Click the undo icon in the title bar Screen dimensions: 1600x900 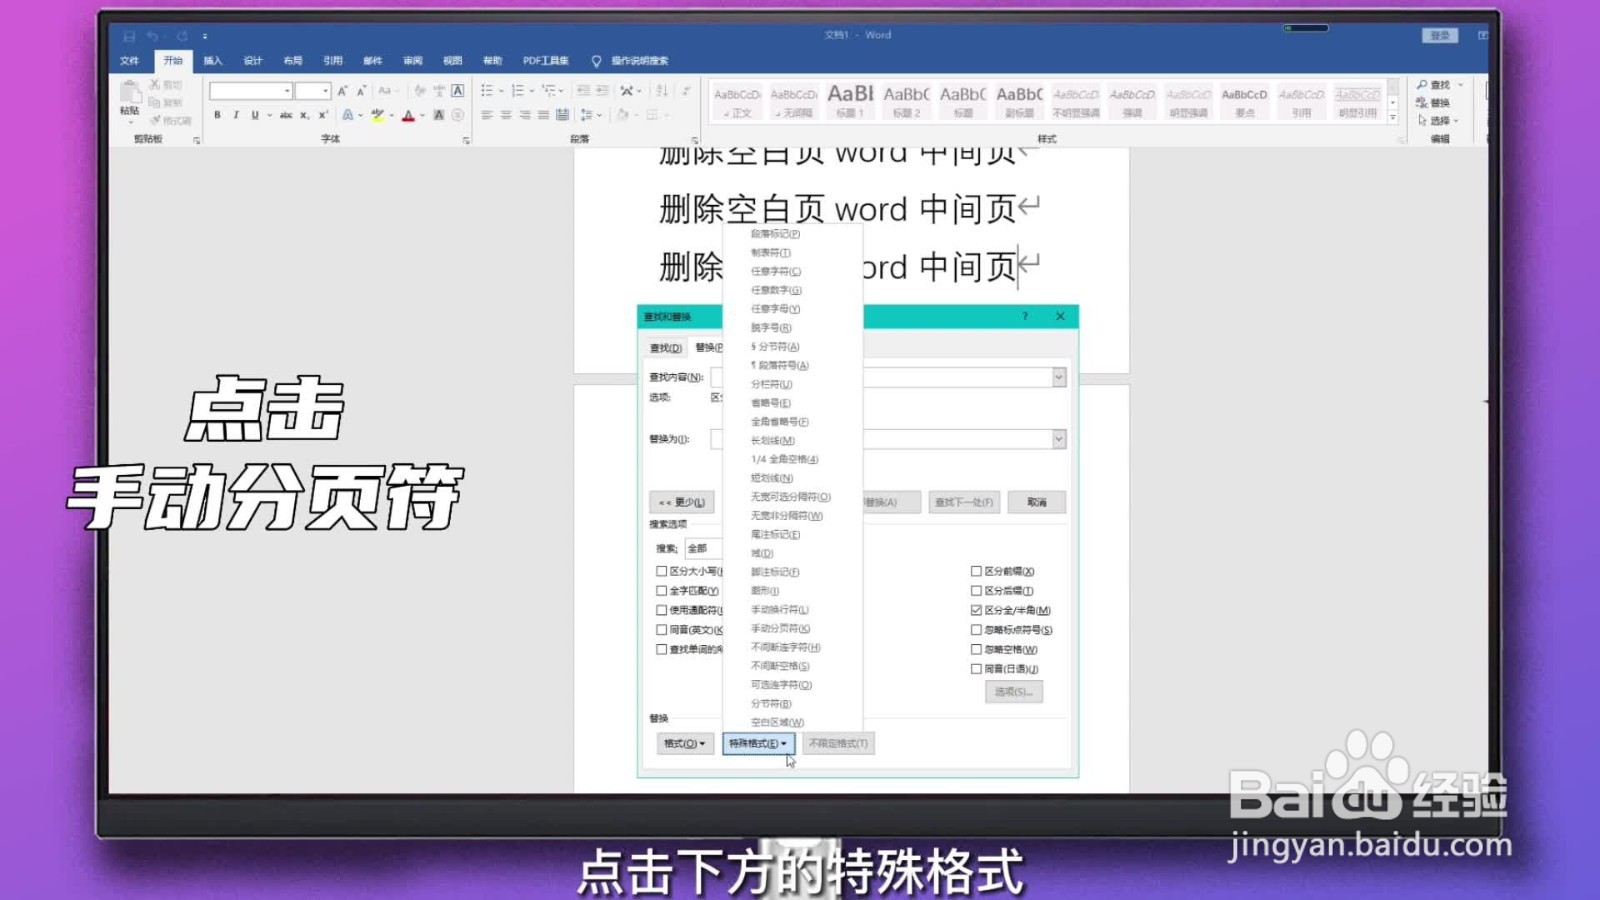152,36
